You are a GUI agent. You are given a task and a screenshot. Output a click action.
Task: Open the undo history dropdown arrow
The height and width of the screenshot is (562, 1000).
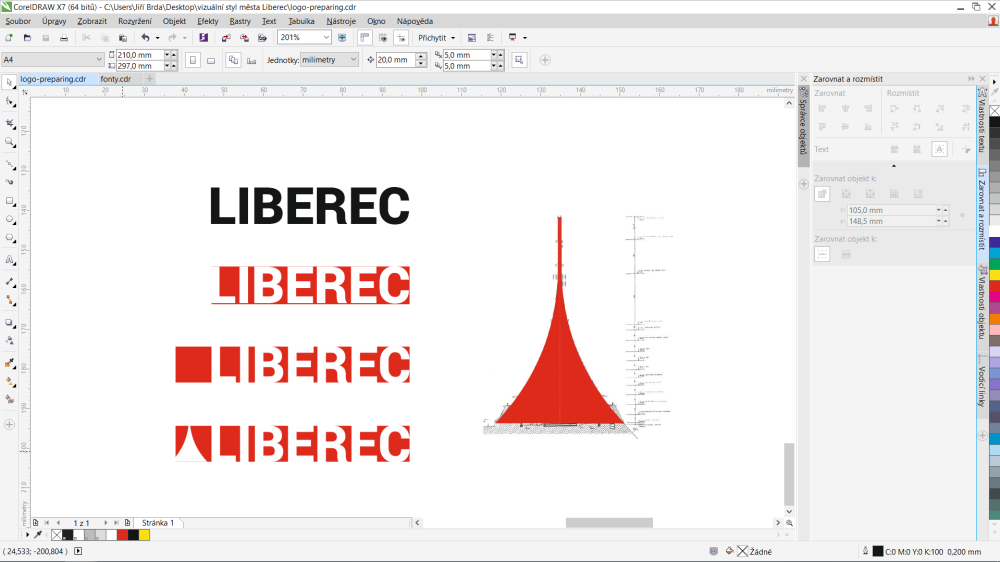158,38
